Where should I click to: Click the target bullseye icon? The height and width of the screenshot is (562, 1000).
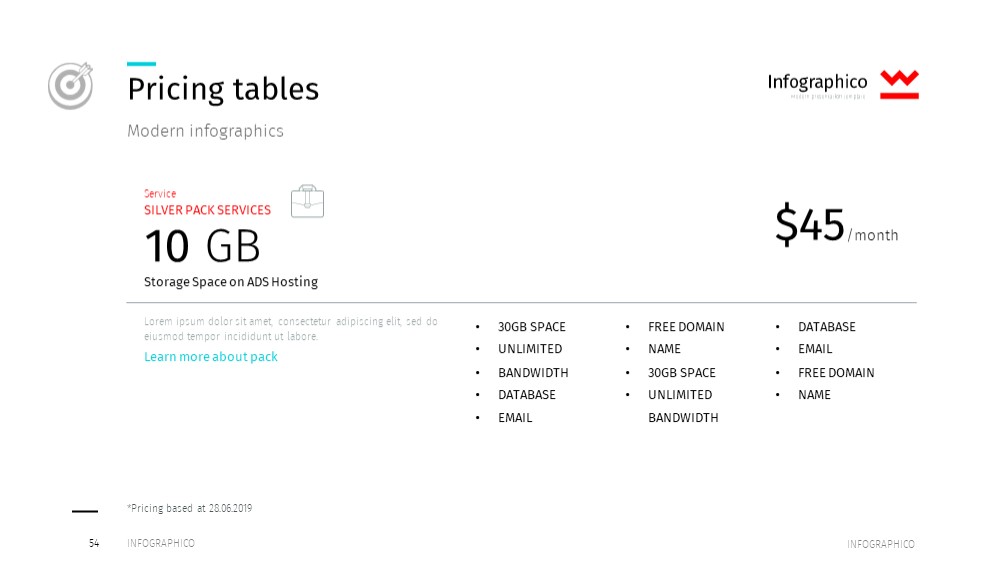71,85
